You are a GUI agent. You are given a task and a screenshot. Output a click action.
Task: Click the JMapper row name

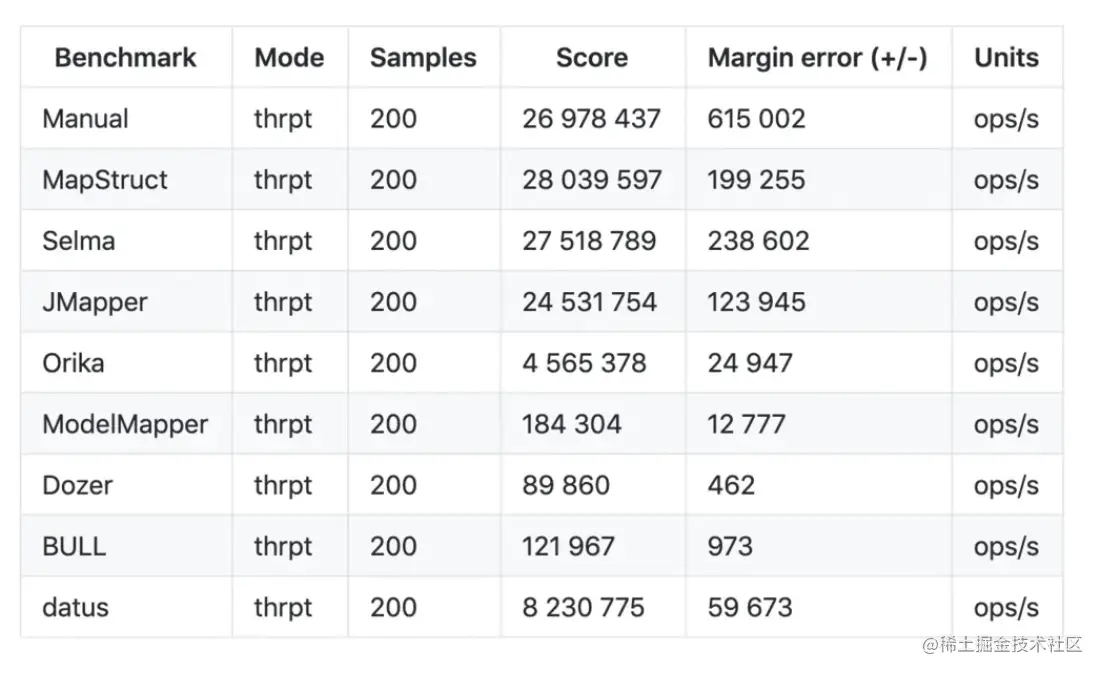[x=94, y=302]
